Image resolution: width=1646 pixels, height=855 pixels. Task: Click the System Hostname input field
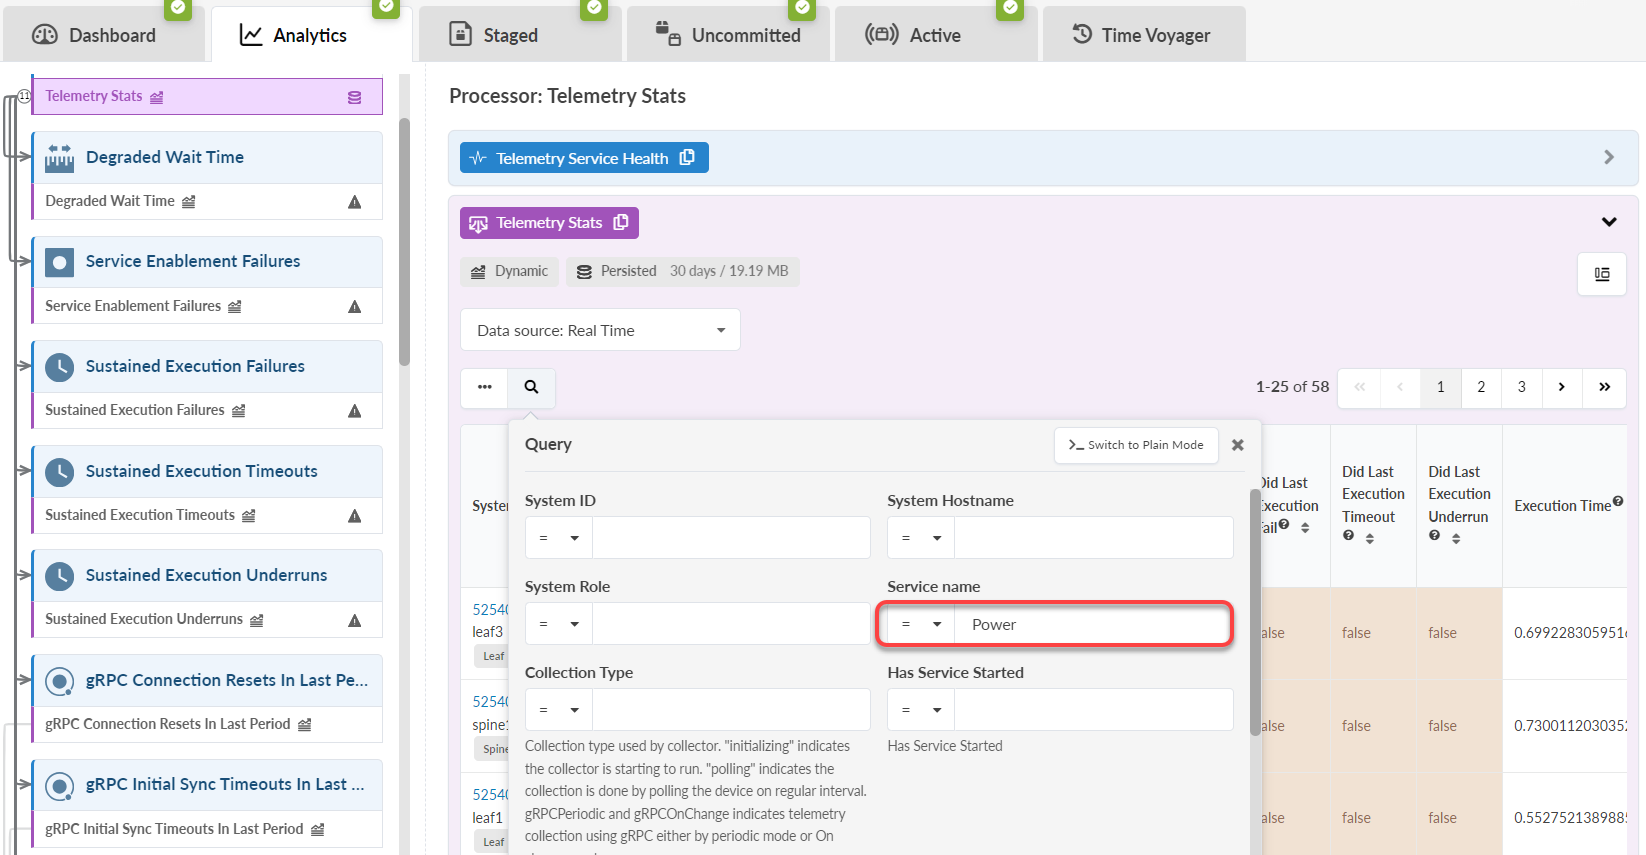point(1093,538)
